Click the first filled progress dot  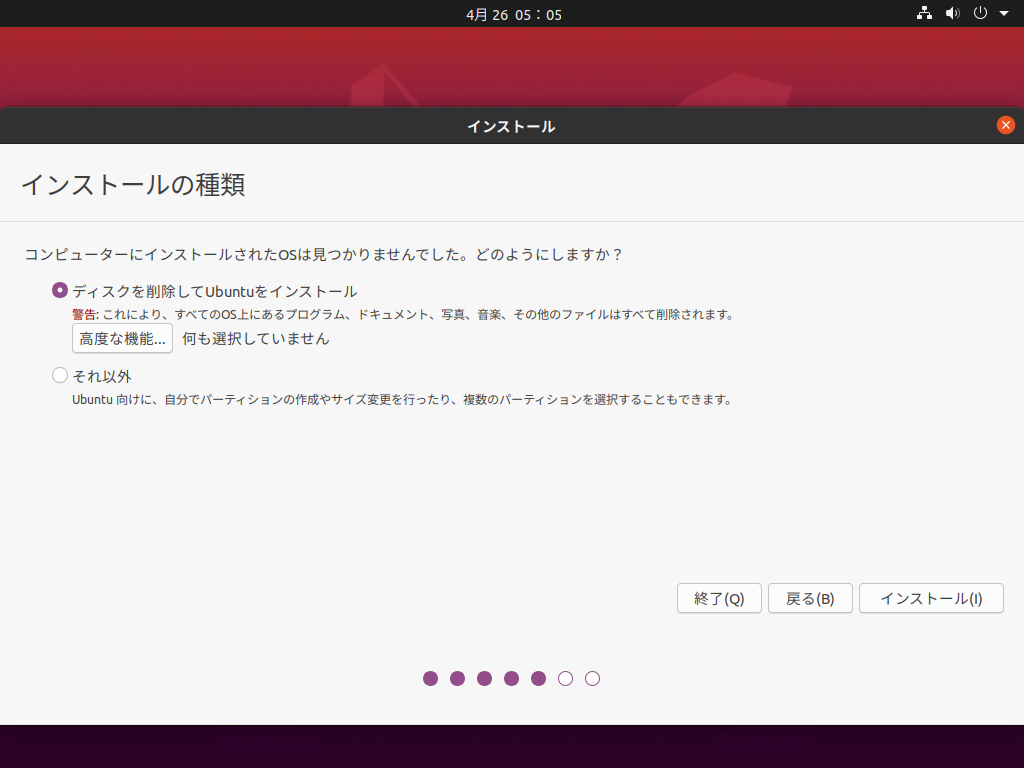(x=430, y=679)
